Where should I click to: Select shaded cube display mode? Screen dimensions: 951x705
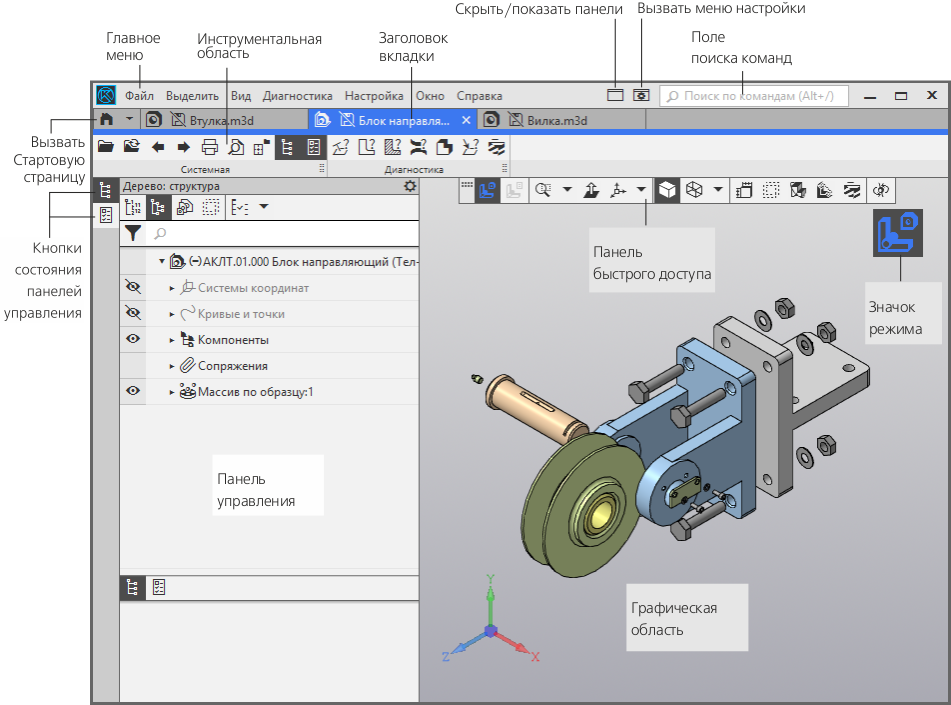[667, 189]
